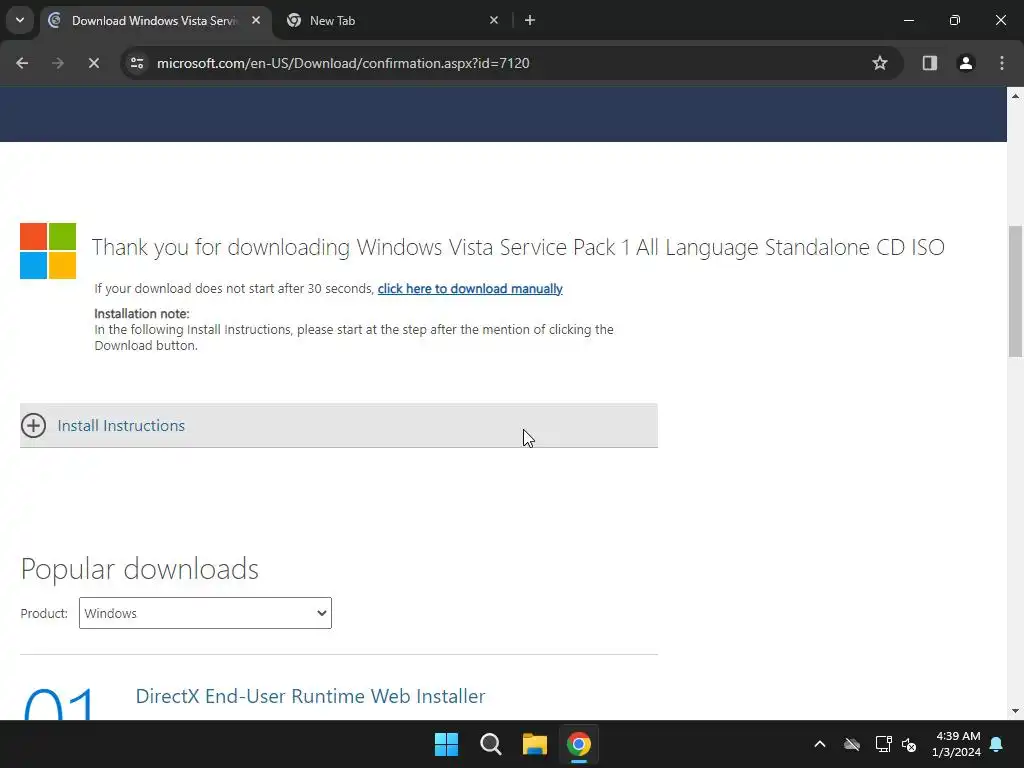
Task: Close the New Tab tab
Action: pyautogui.click(x=494, y=20)
